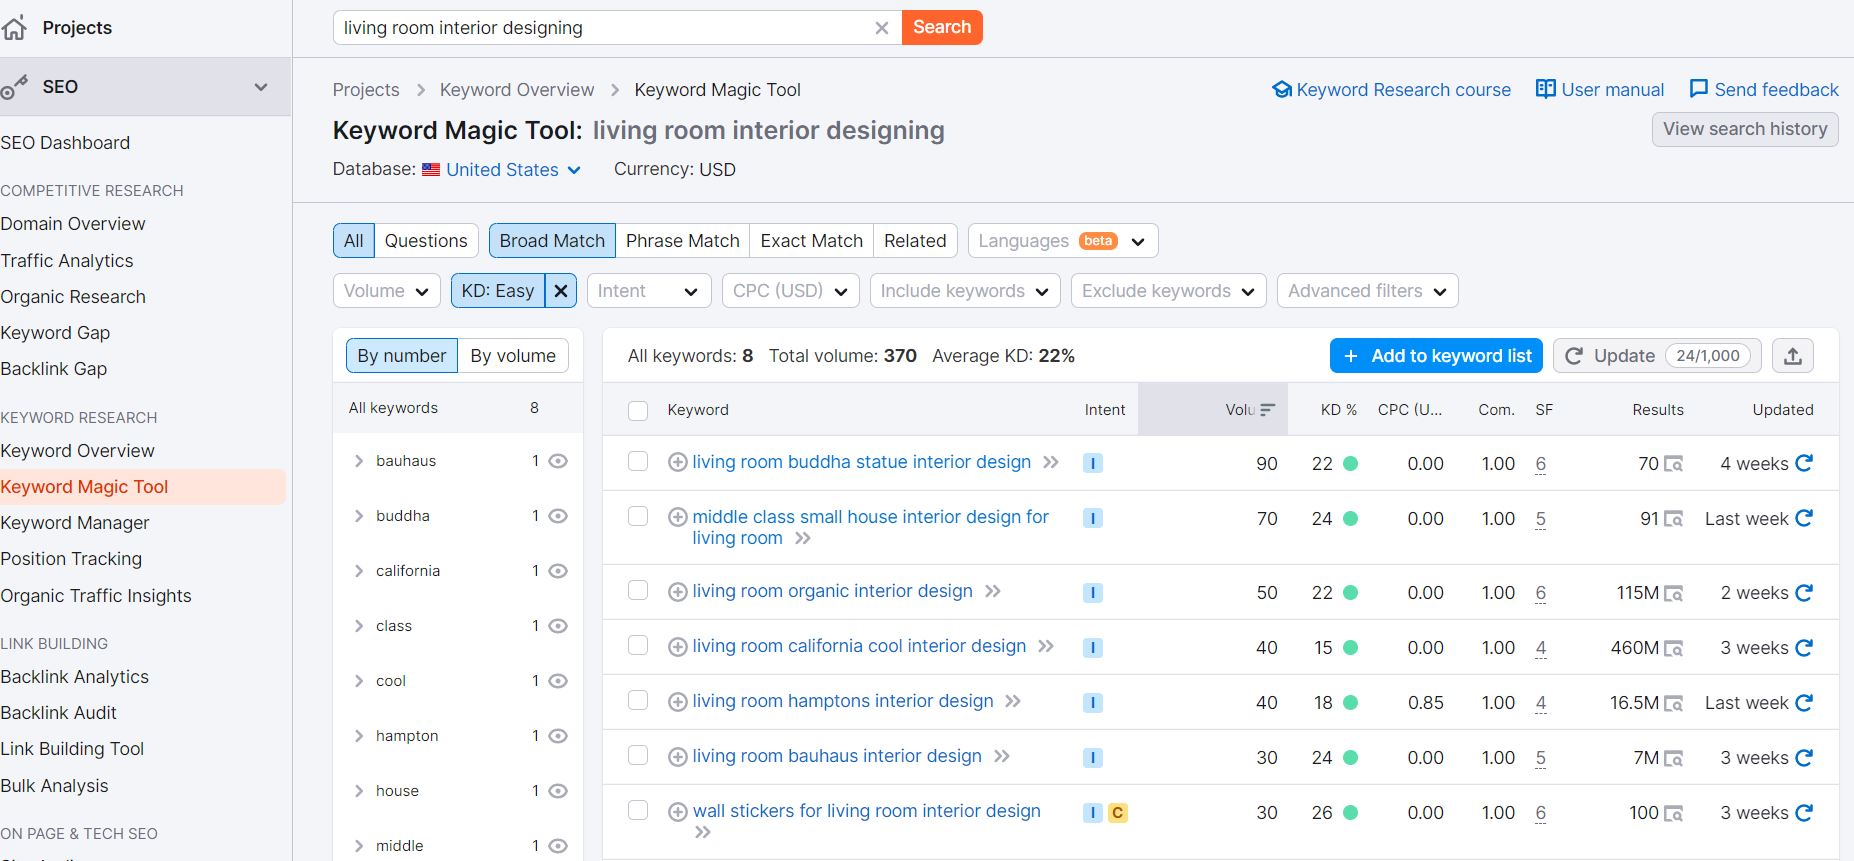Click double-arrow next to california cool keyword
1854x861 pixels.
[1046, 647]
